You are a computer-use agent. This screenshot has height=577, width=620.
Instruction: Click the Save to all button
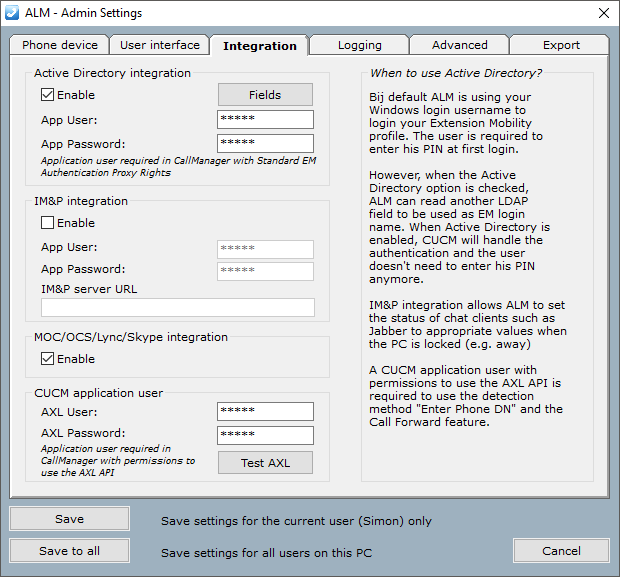point(70,551)
